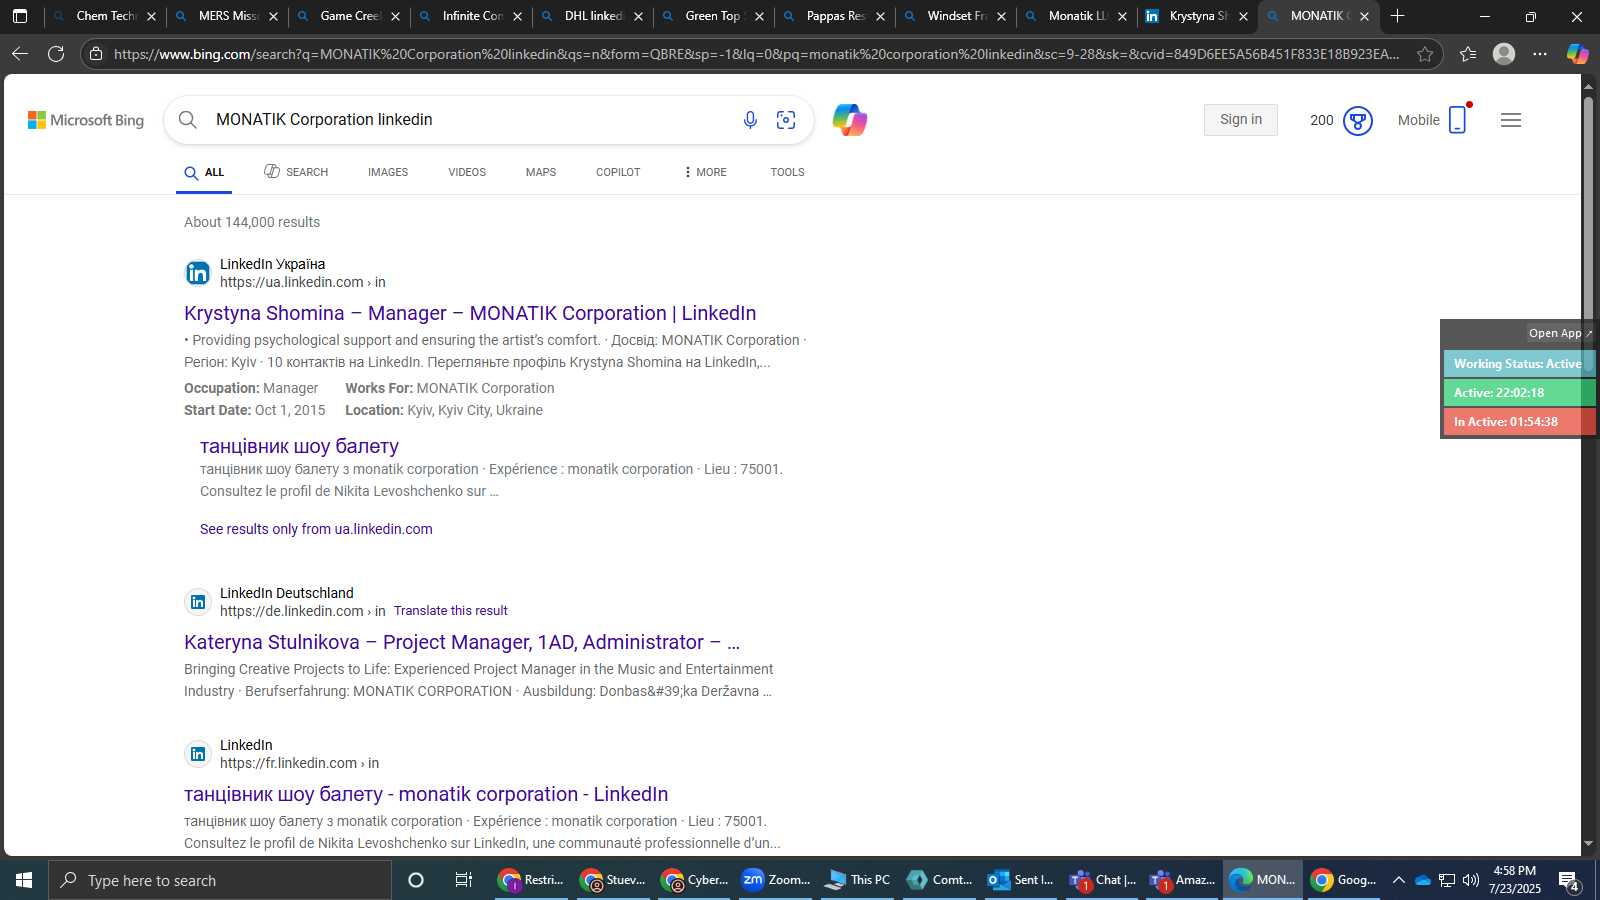Open Bing hamburger settings menu
Viewport: 1600px width, 900px height.
pos(1511,120)
